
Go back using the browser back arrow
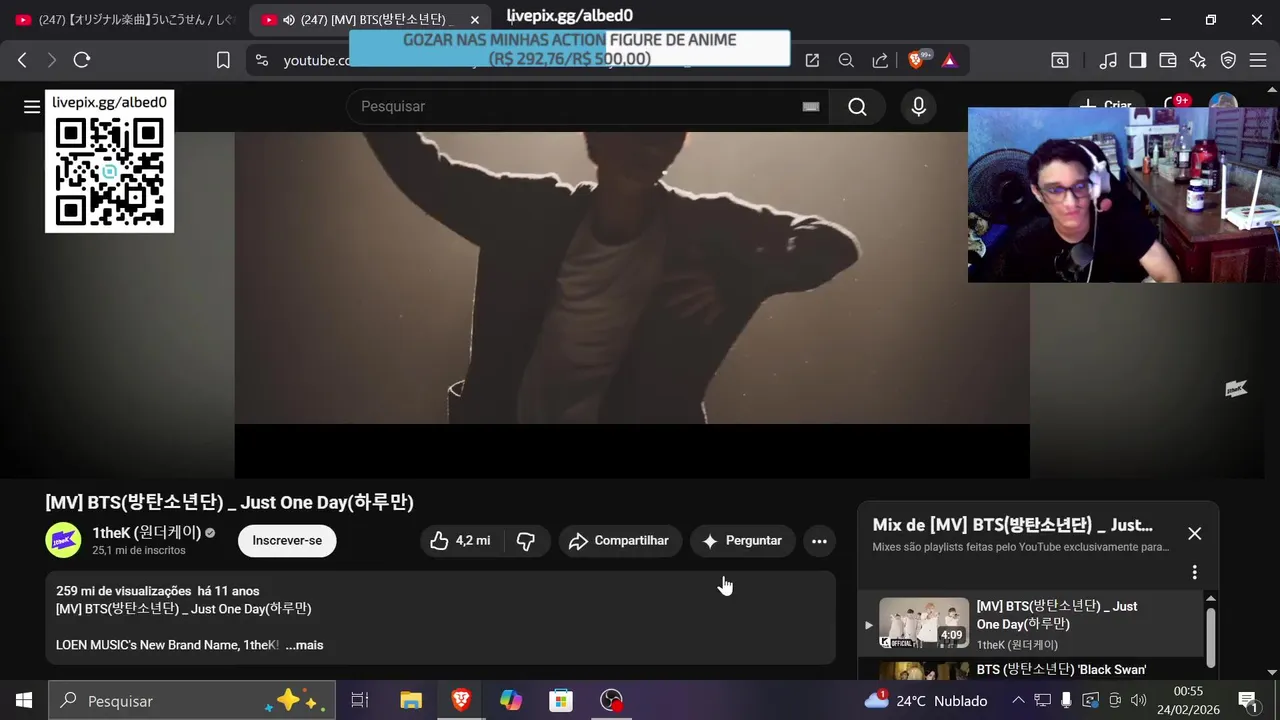[x=22, y=60]
